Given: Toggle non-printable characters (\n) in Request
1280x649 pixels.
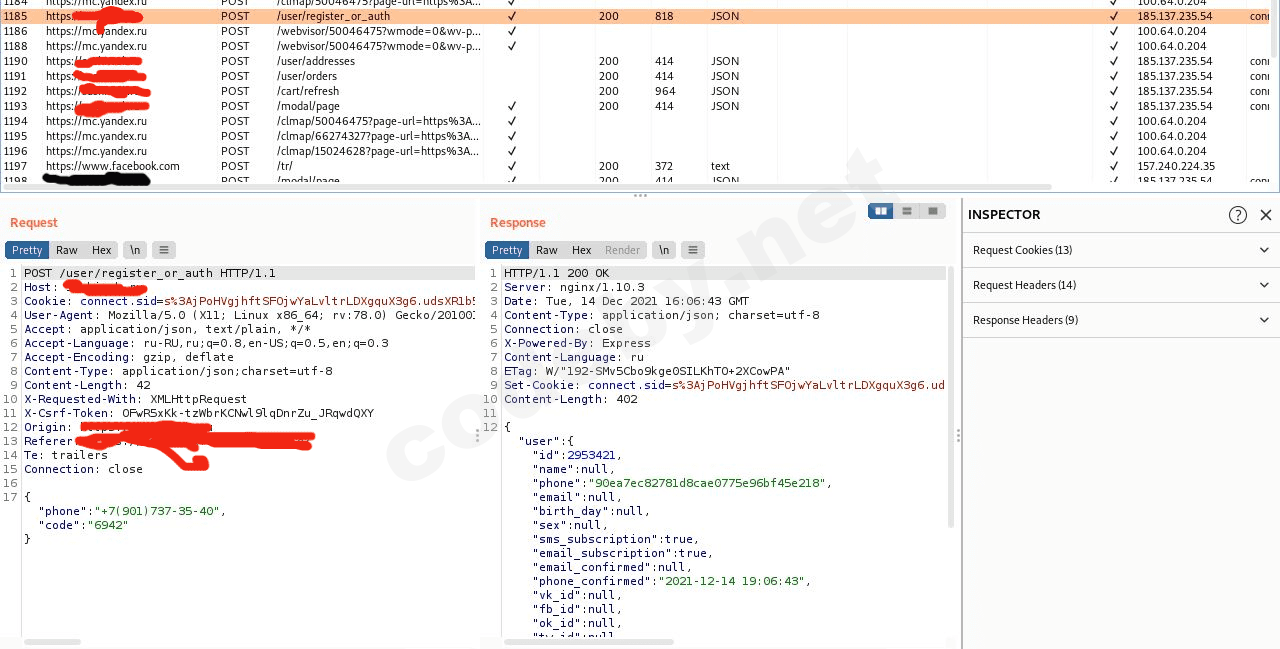Looking at the screenshot, I should tap(135, 250).
